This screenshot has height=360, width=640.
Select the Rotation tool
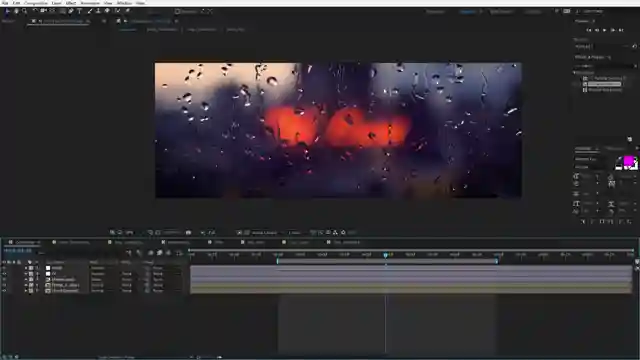click(35, 11)
